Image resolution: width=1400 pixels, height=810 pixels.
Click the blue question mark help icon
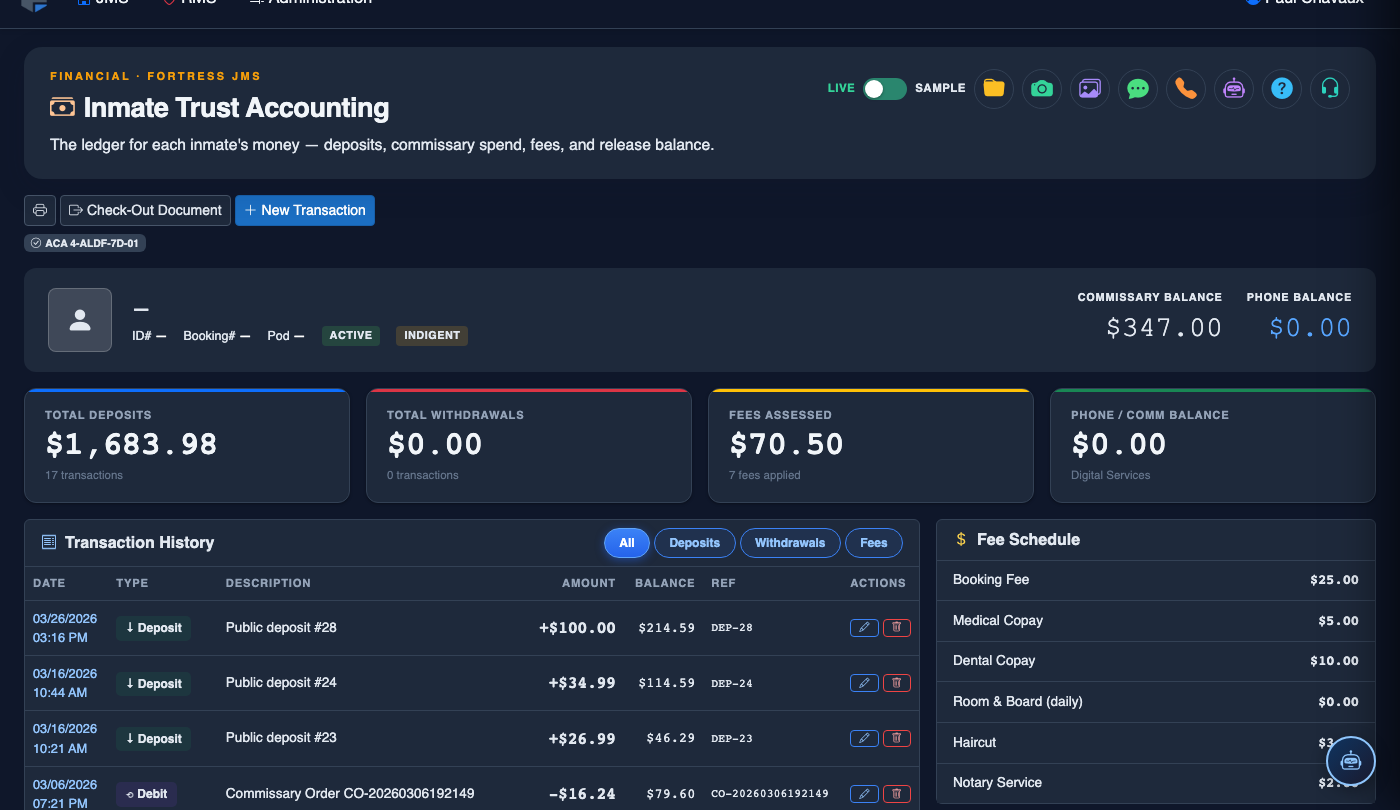1282,88
